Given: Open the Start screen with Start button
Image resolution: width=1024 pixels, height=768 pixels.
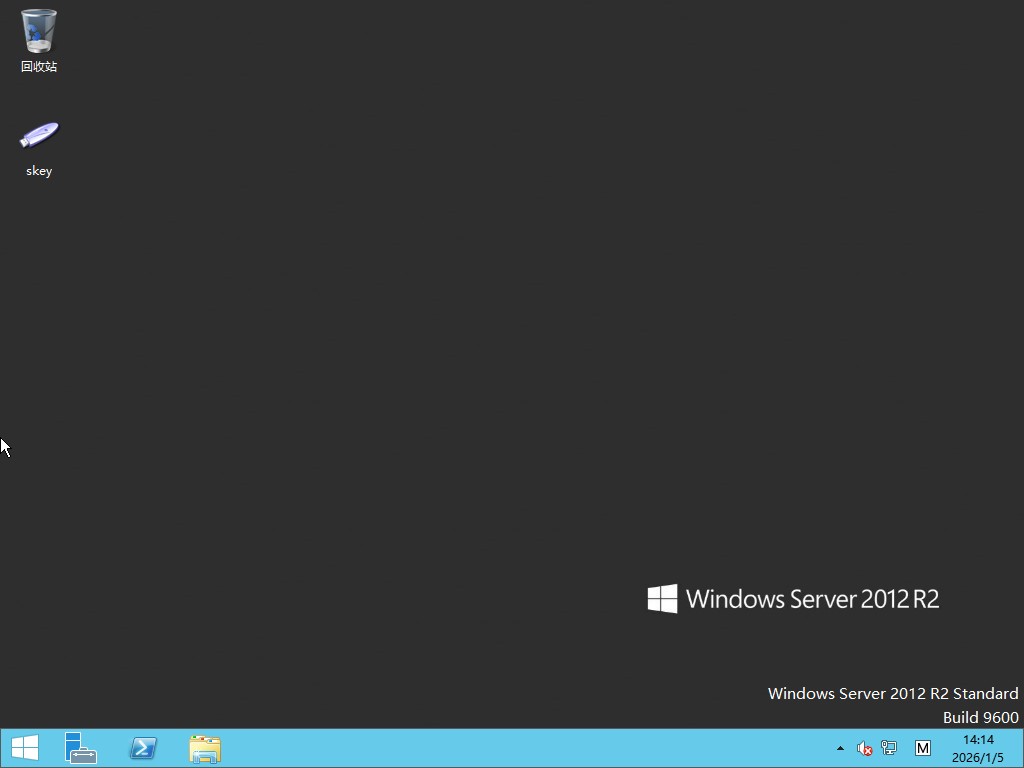Looking at the screenshot, I should pos(24,748).
